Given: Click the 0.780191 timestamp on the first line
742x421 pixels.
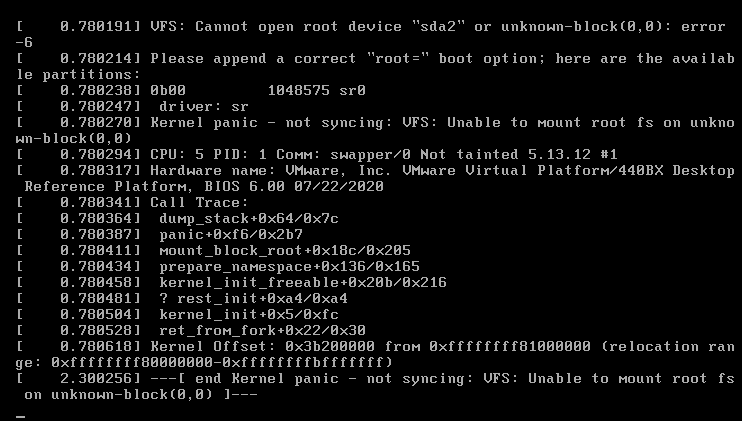Looking at the screenshot, I should 99,26.
